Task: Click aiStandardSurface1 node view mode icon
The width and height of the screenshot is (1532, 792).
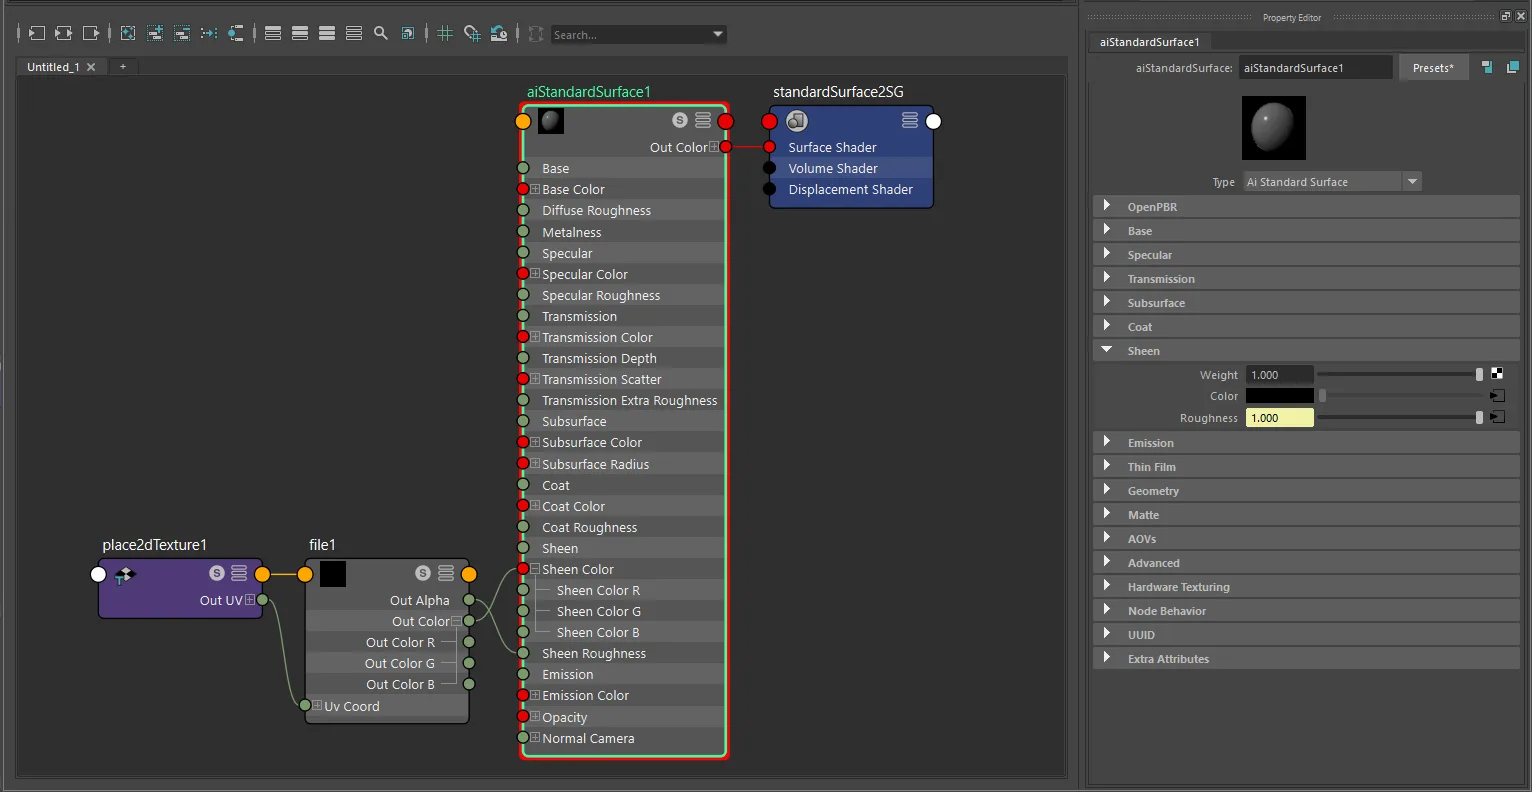Action: click(x=703, y=120)
